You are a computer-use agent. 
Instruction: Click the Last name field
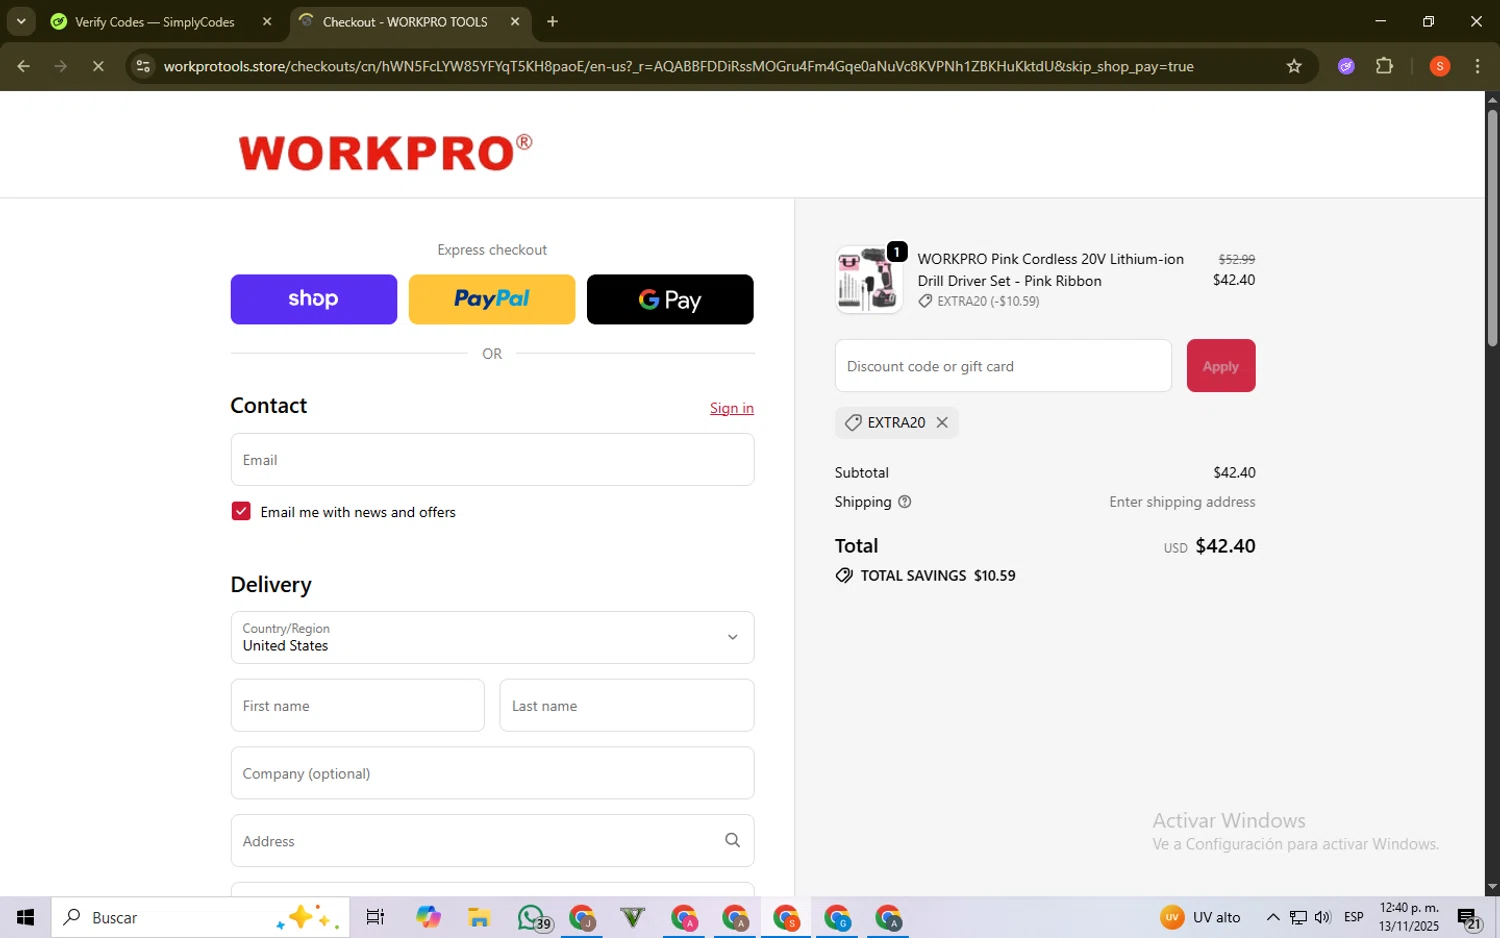pos(626,705)
